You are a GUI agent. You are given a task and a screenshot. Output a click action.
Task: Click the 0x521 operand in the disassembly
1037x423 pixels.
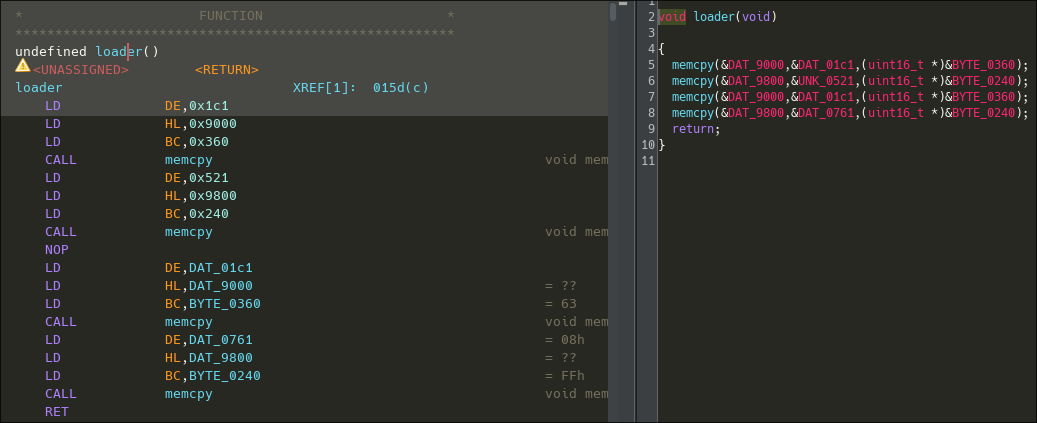pyautogui.click(x=208, y=178)
